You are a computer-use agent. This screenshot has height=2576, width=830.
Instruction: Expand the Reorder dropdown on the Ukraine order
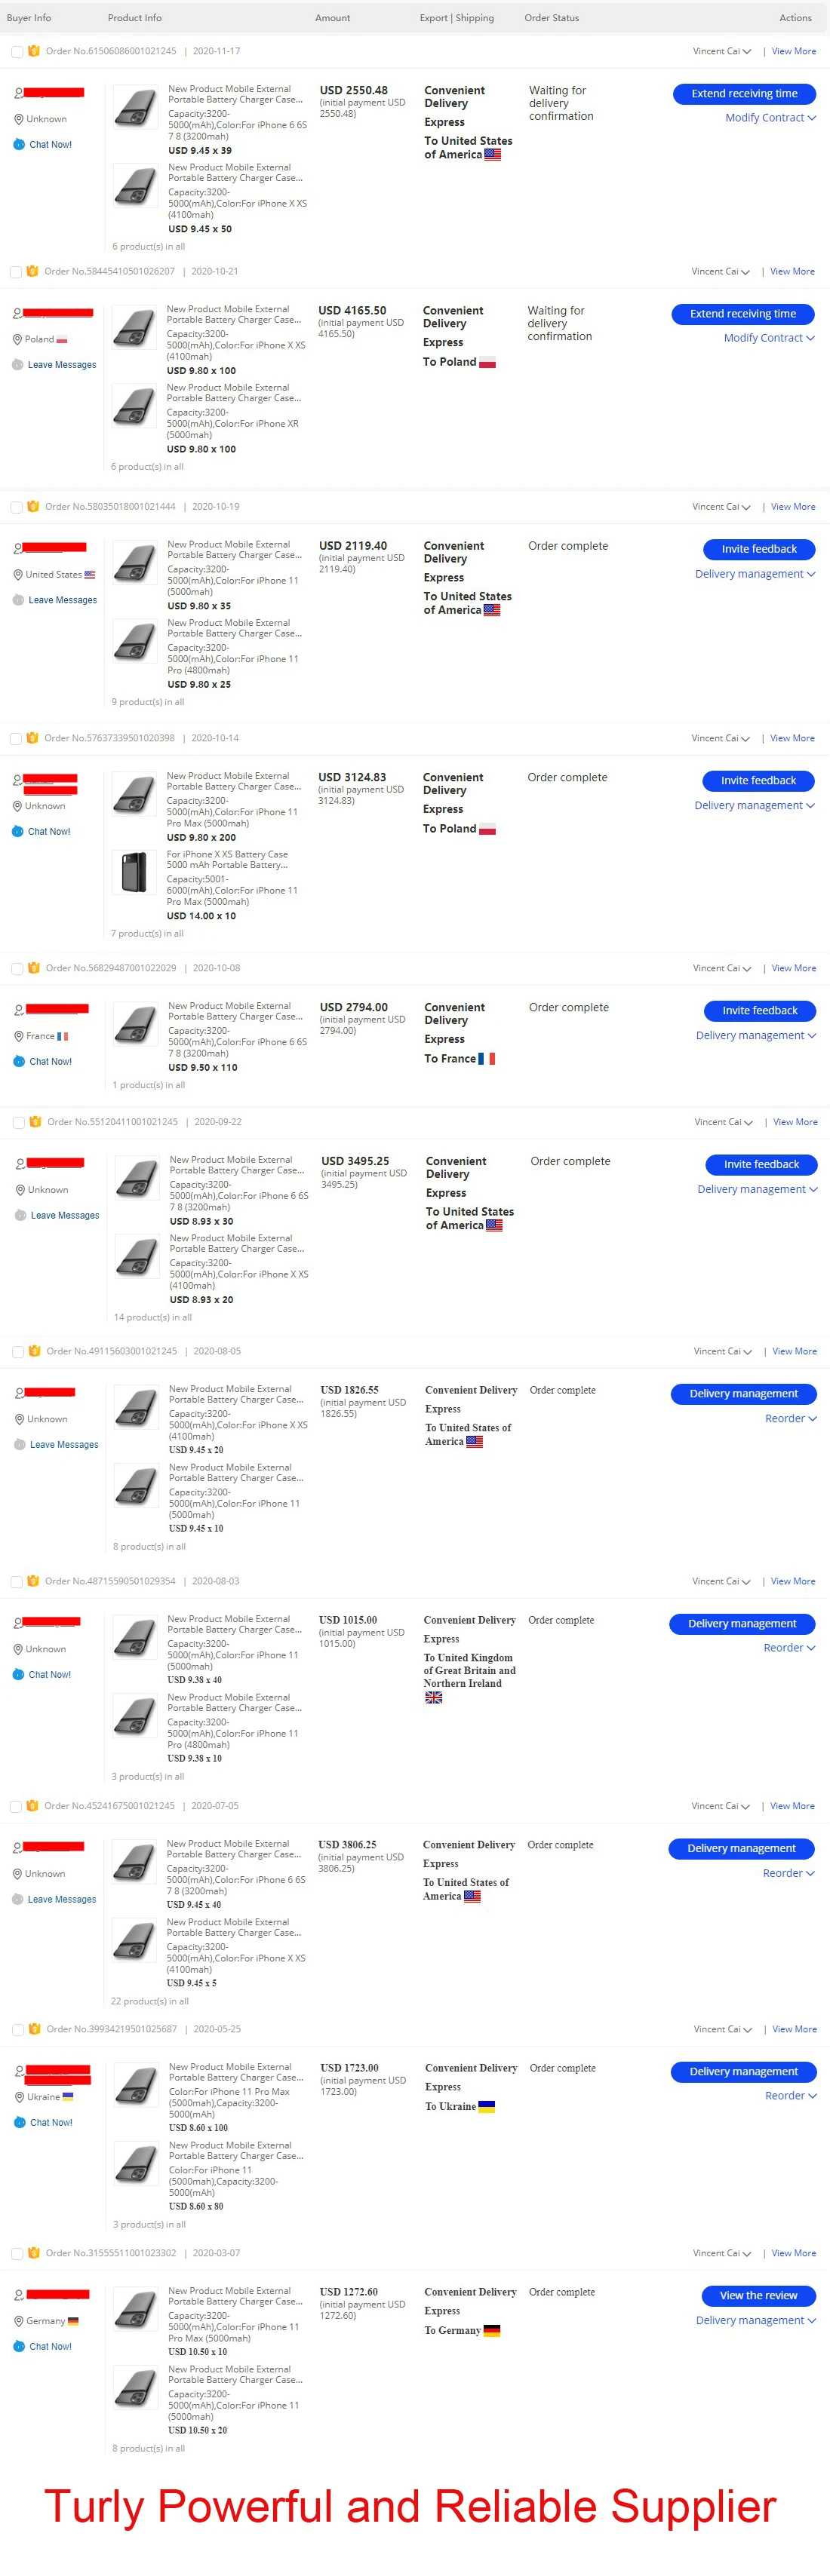790,2095
